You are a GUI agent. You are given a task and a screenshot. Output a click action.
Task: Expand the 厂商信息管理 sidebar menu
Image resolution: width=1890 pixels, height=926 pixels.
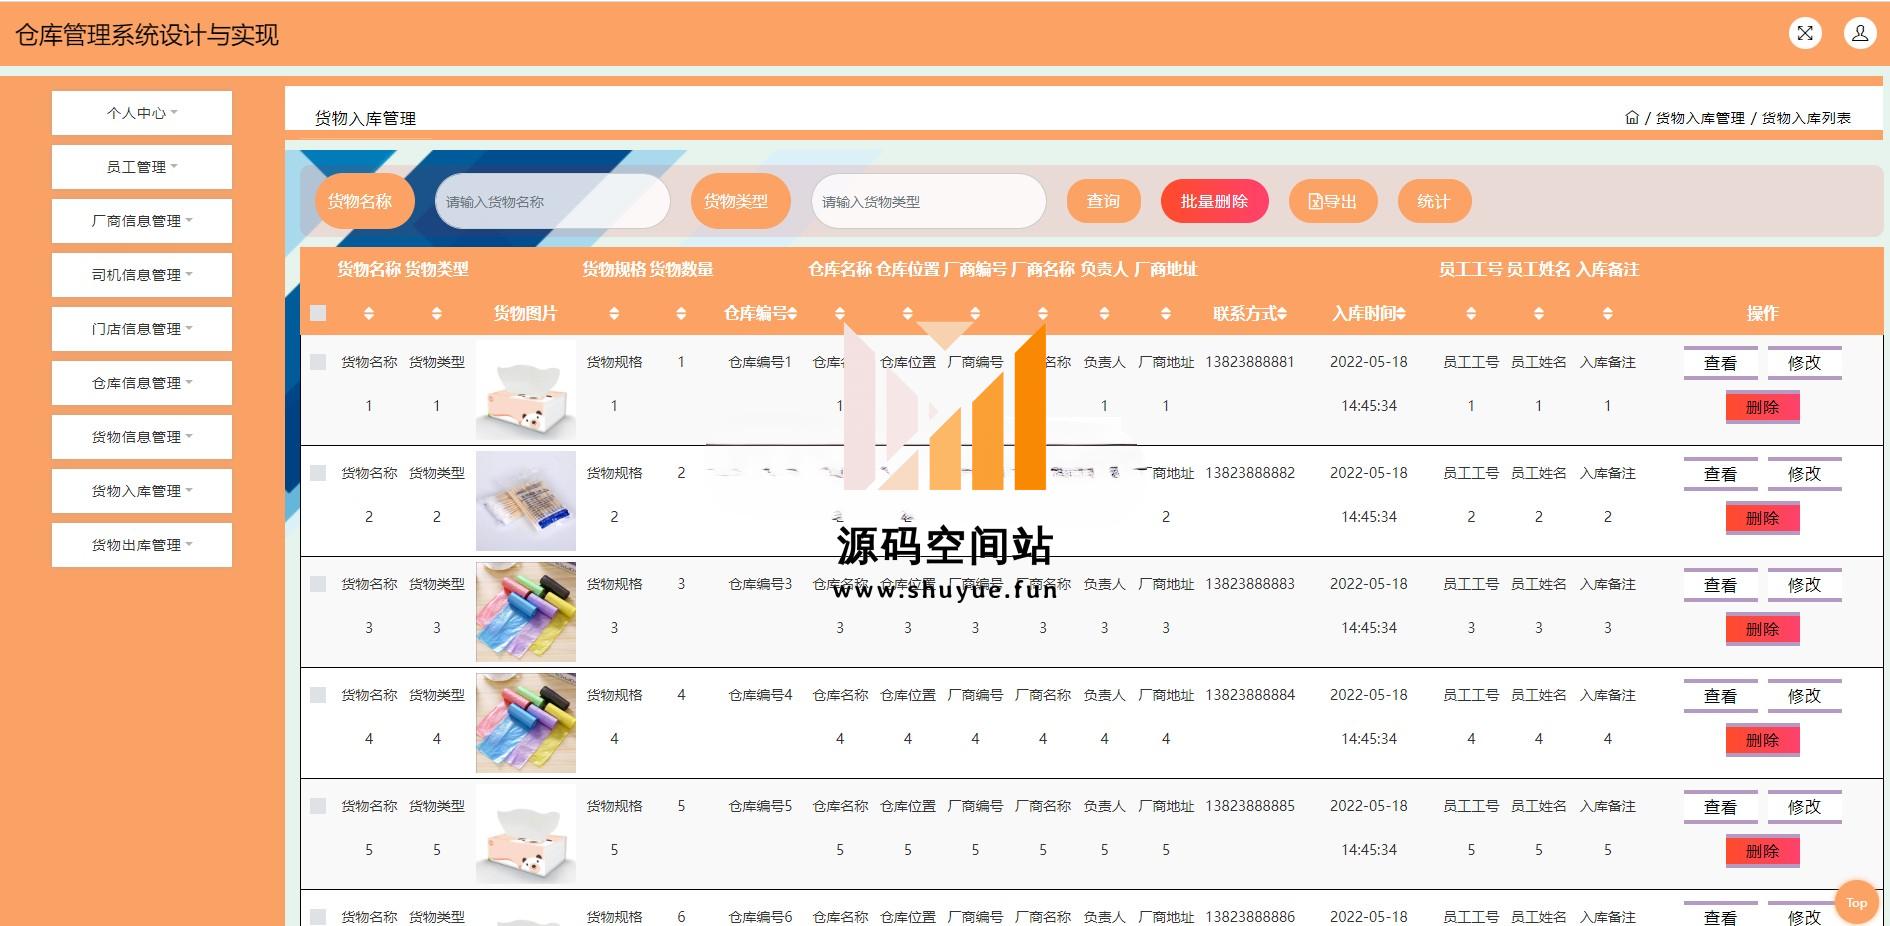click(142, 221)
